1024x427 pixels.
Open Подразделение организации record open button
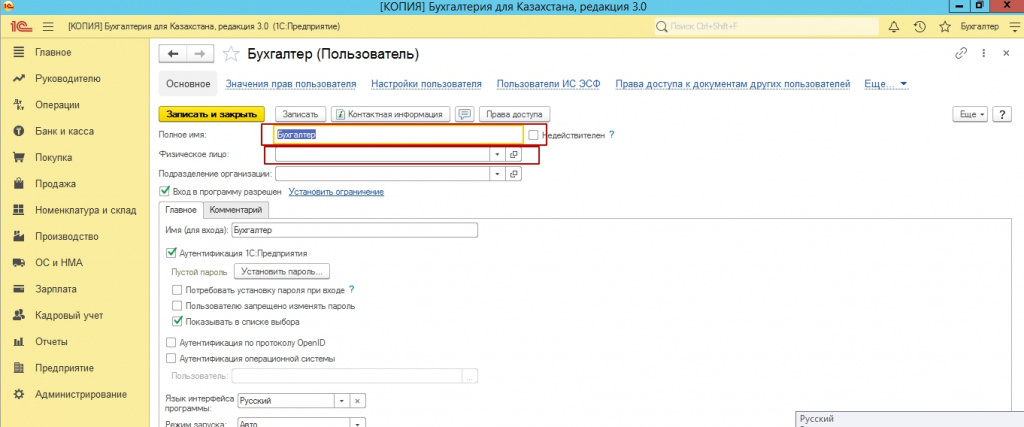point(513,174)
